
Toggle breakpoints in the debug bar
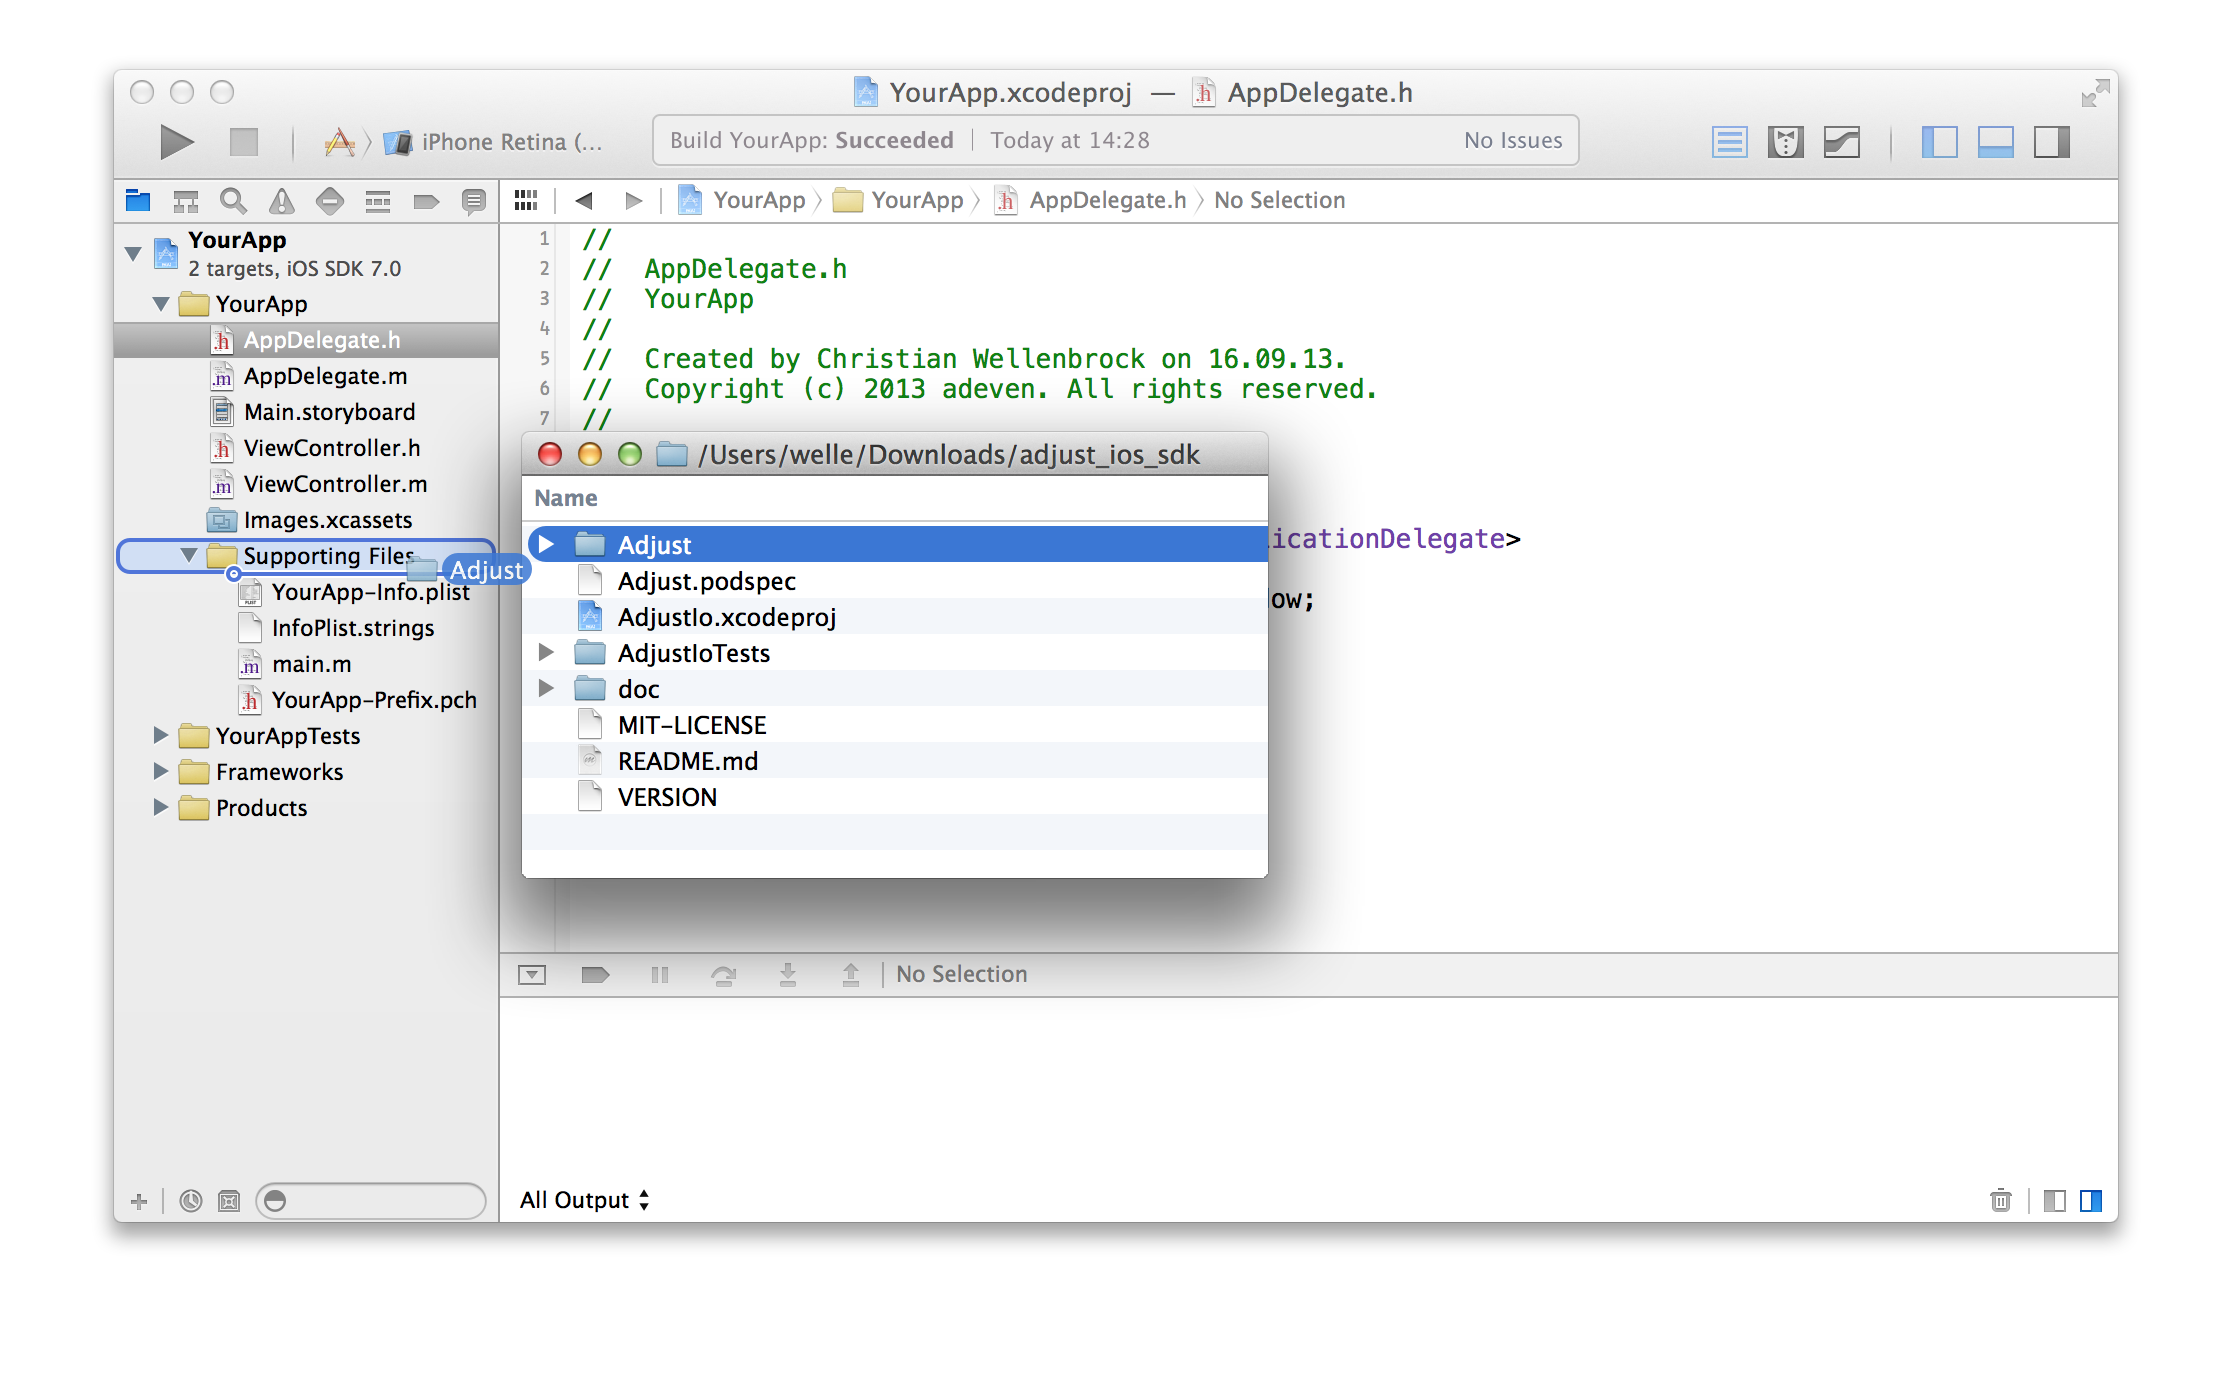pyautogui.click(x=595, y=974)
